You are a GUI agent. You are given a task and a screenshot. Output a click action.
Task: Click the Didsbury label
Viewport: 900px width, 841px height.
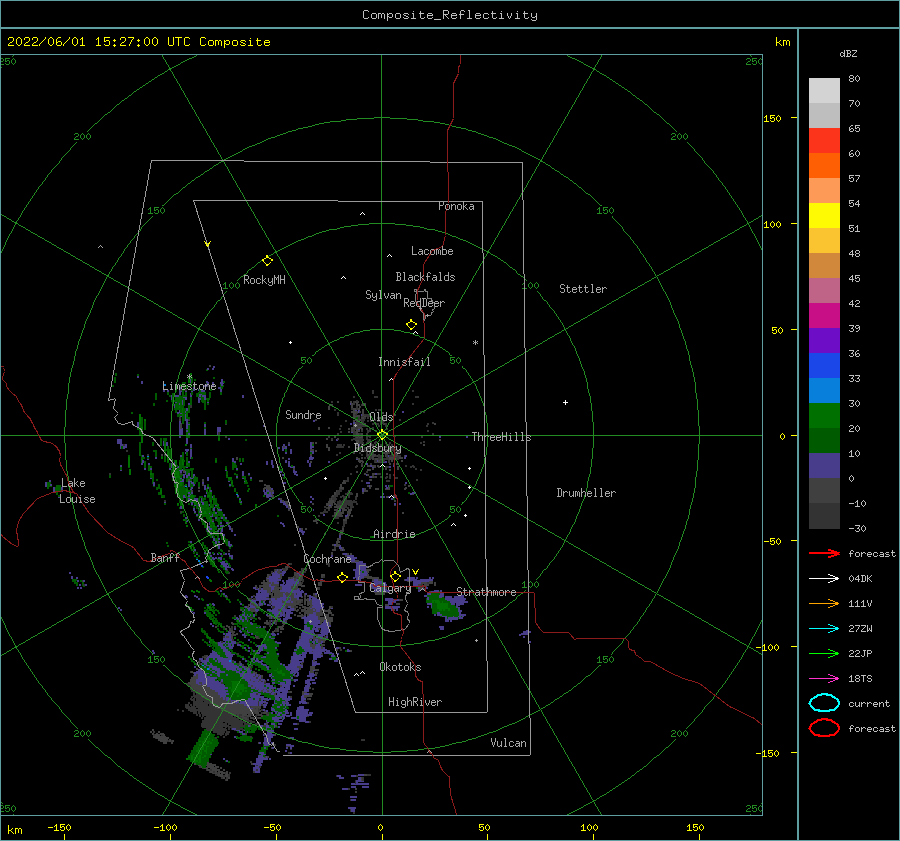(378, 448)
